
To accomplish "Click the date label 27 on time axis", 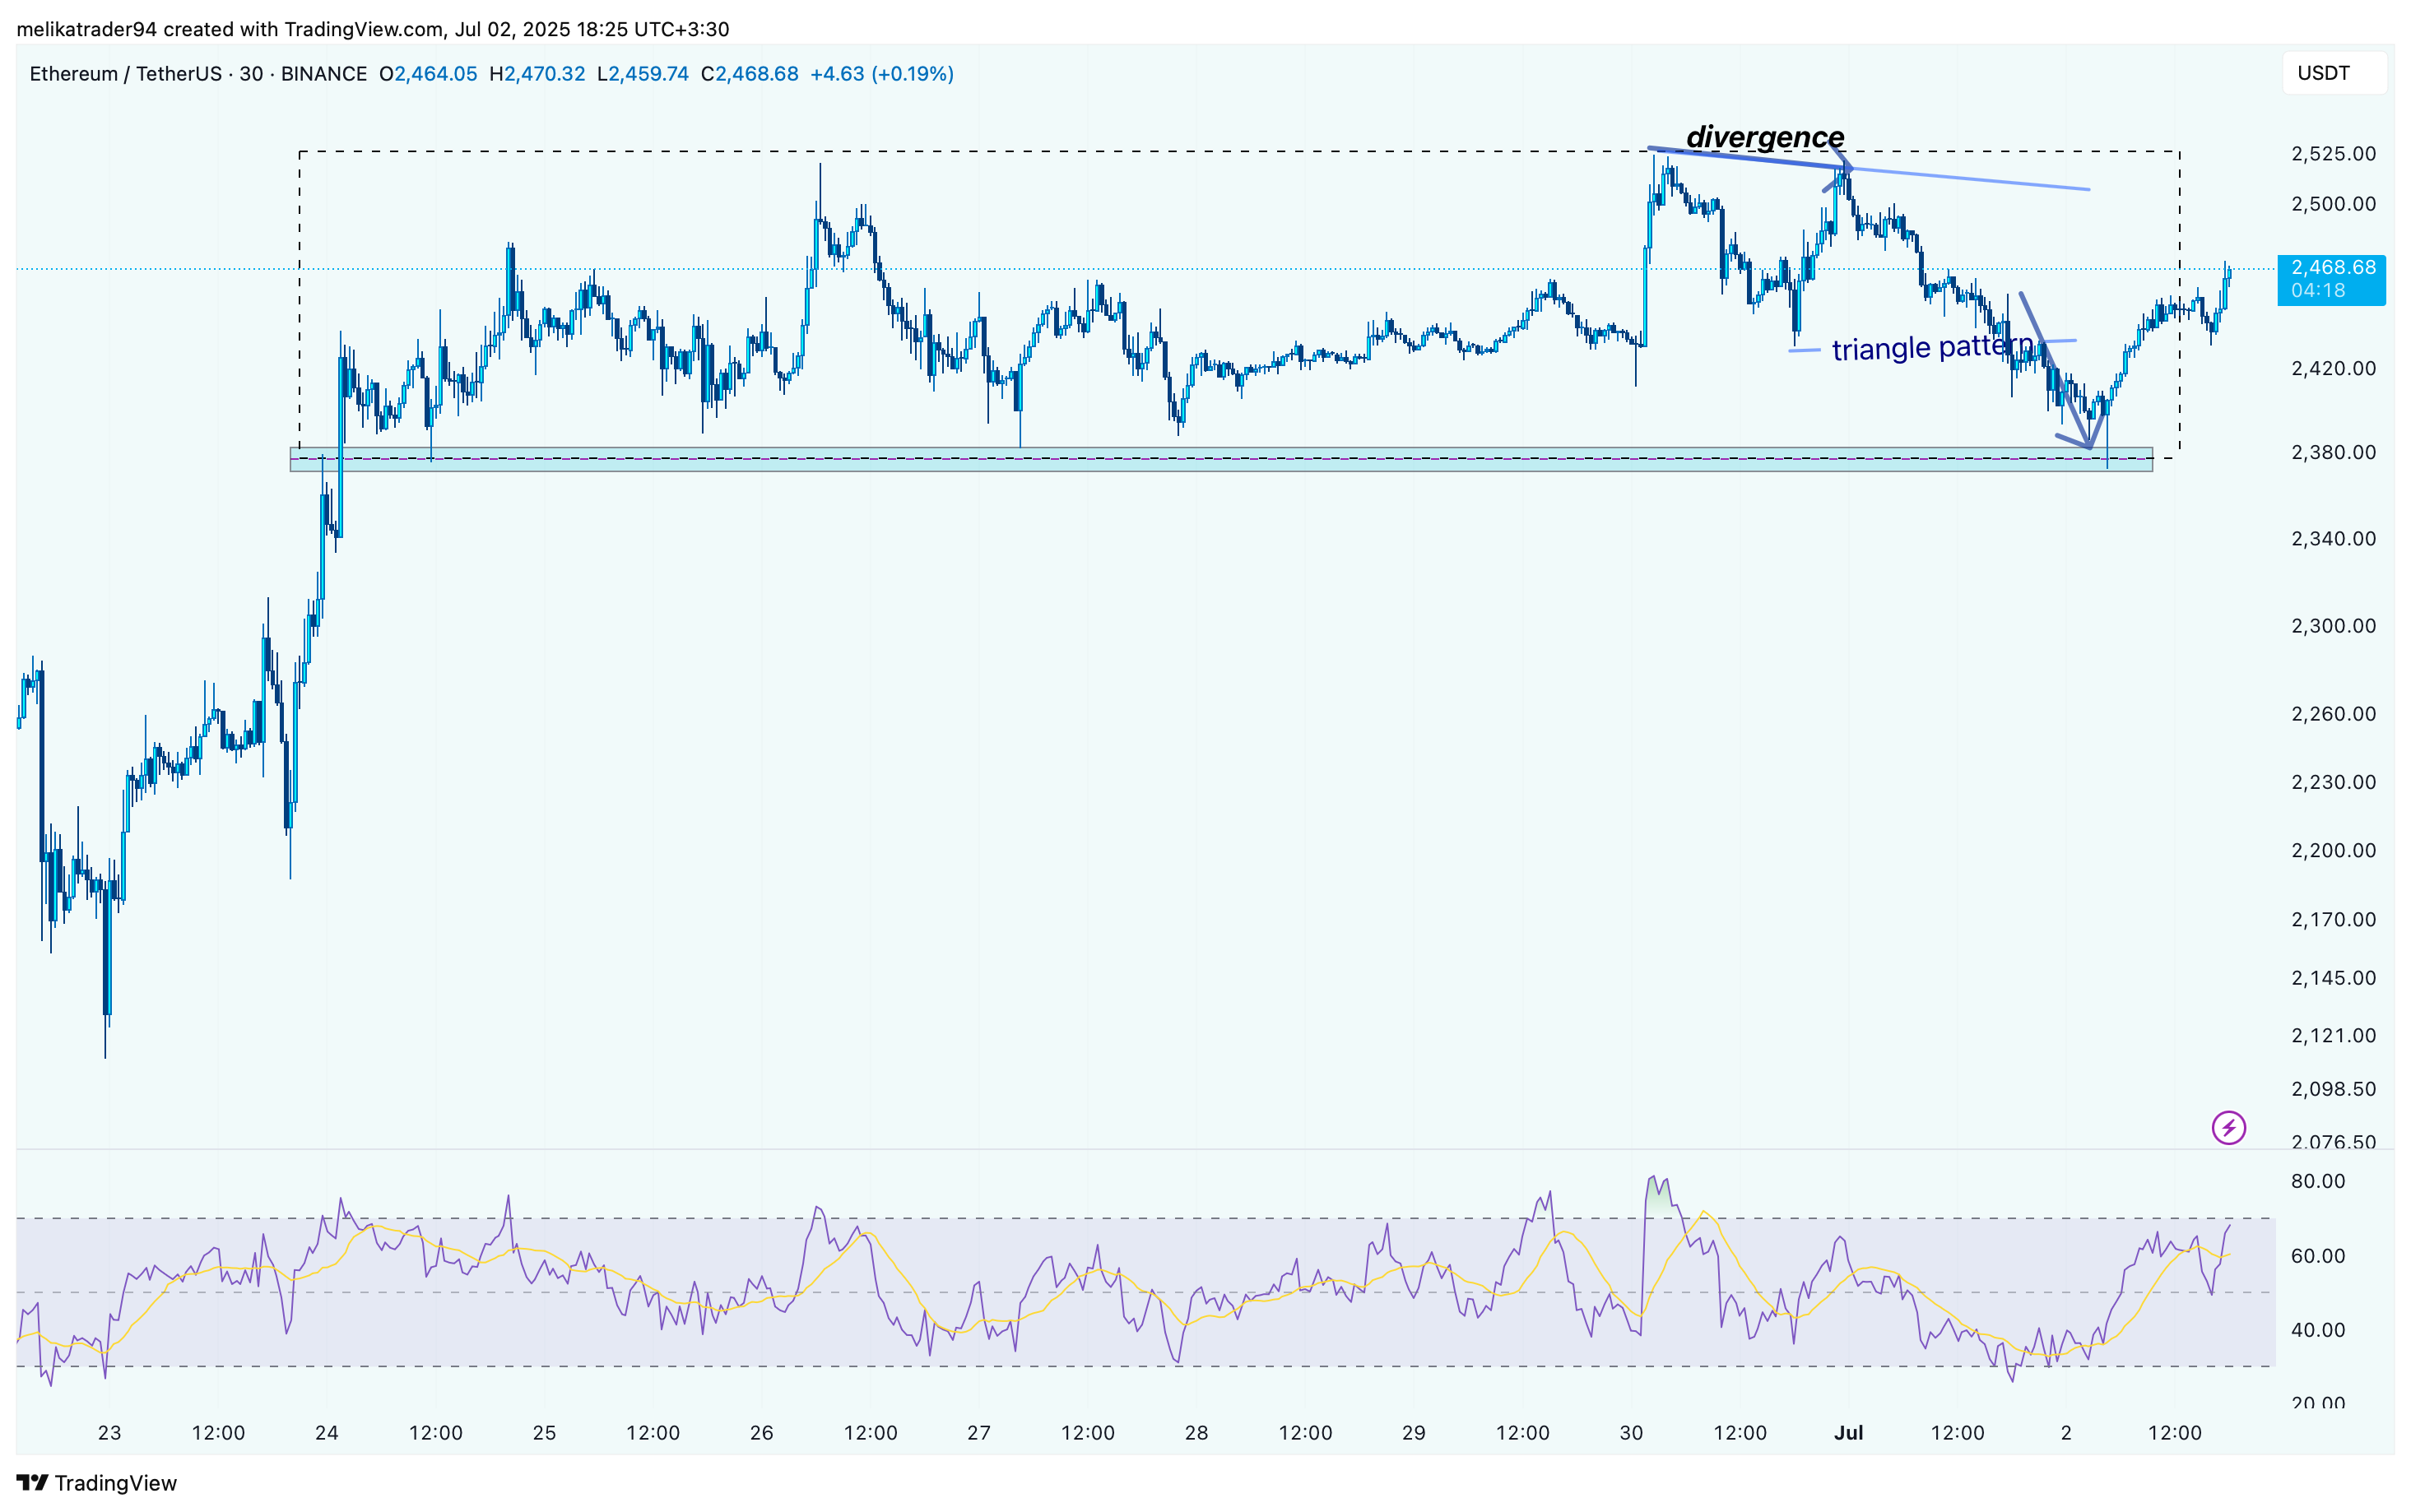I will (979, 1433).
